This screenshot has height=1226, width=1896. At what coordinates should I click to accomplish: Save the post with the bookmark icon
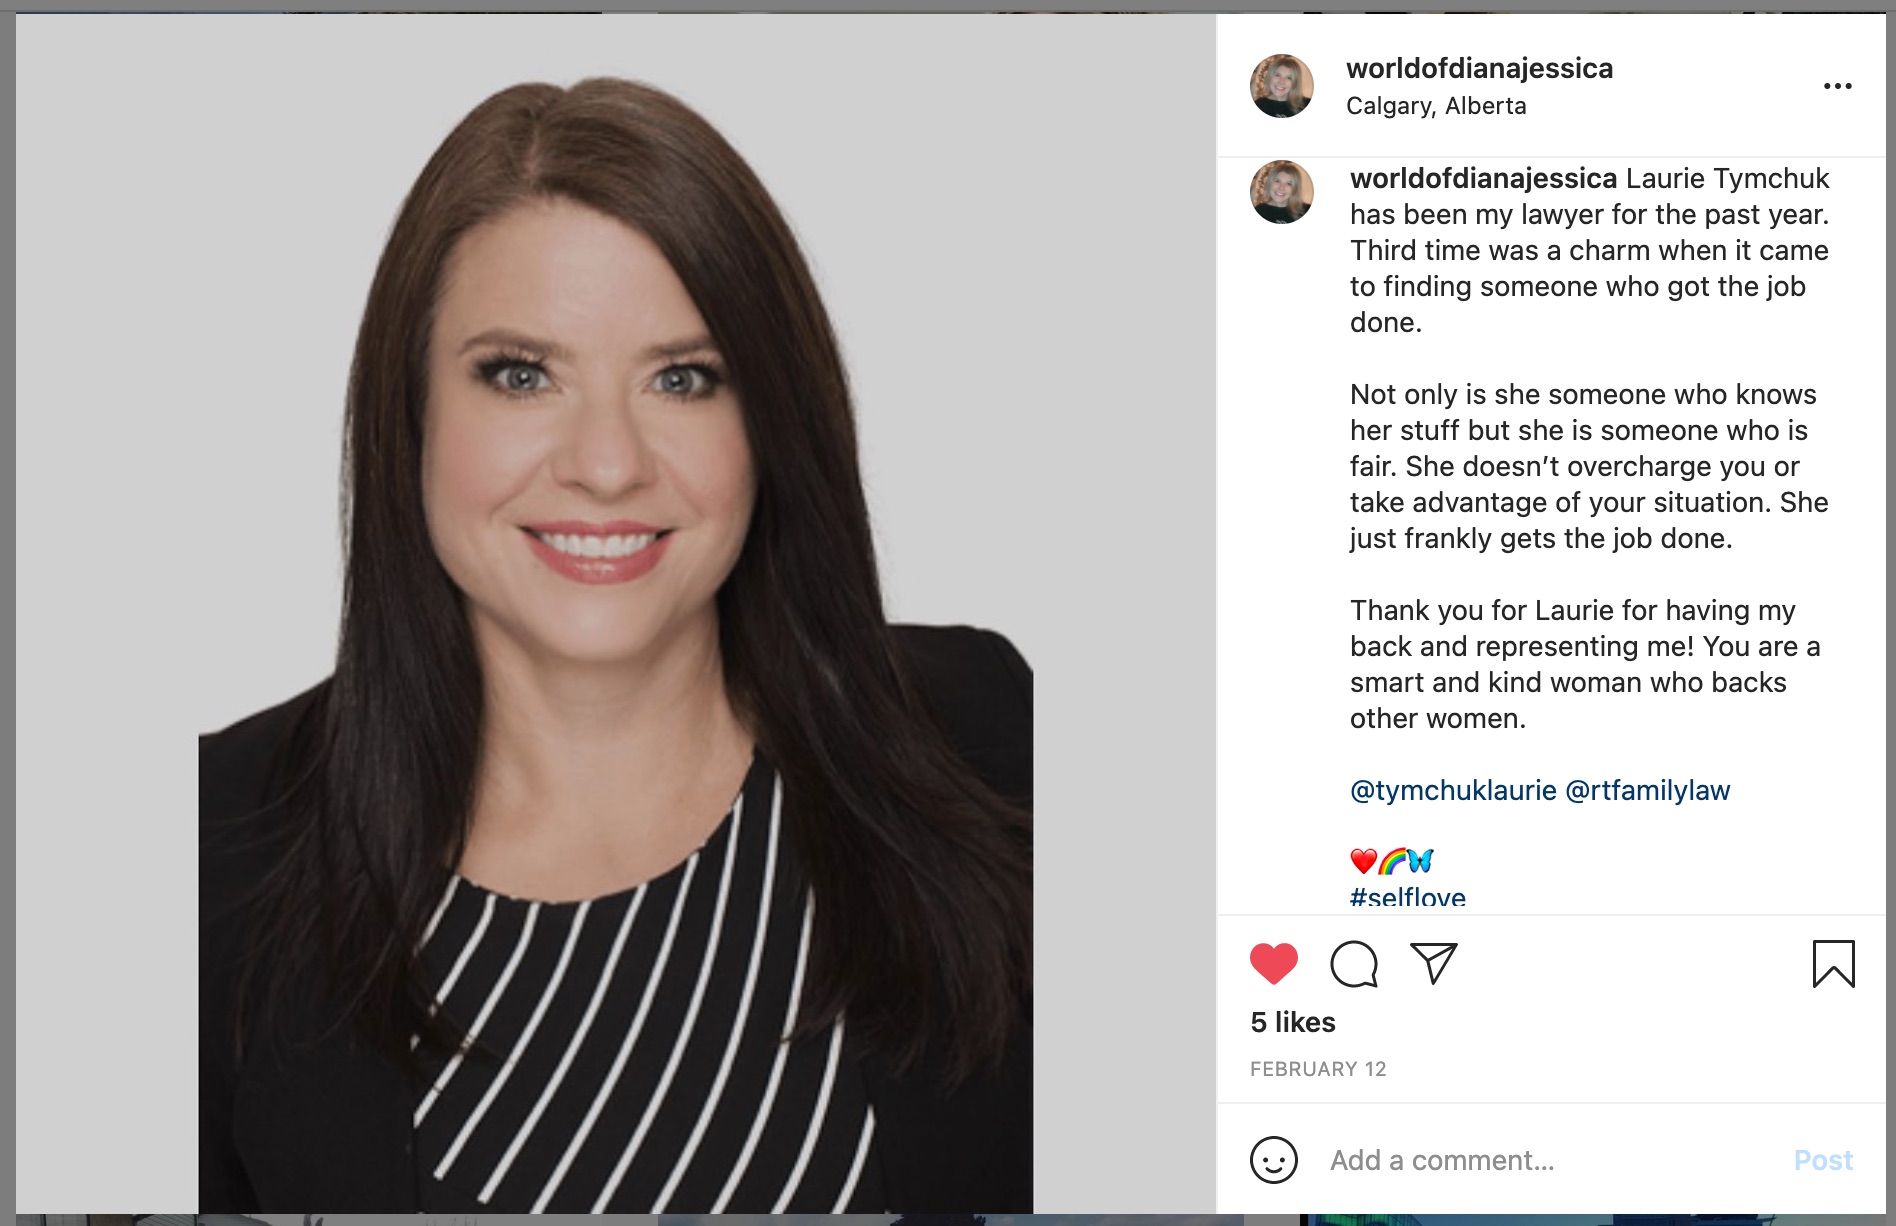pyautogui.click(x=1833, y=964)
